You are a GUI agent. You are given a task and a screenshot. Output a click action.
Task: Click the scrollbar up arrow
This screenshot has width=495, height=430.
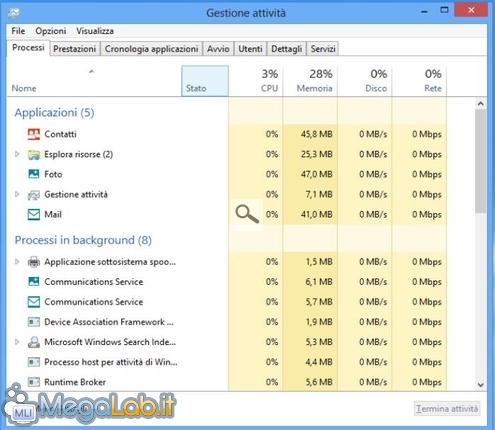(x=480, y=104)
